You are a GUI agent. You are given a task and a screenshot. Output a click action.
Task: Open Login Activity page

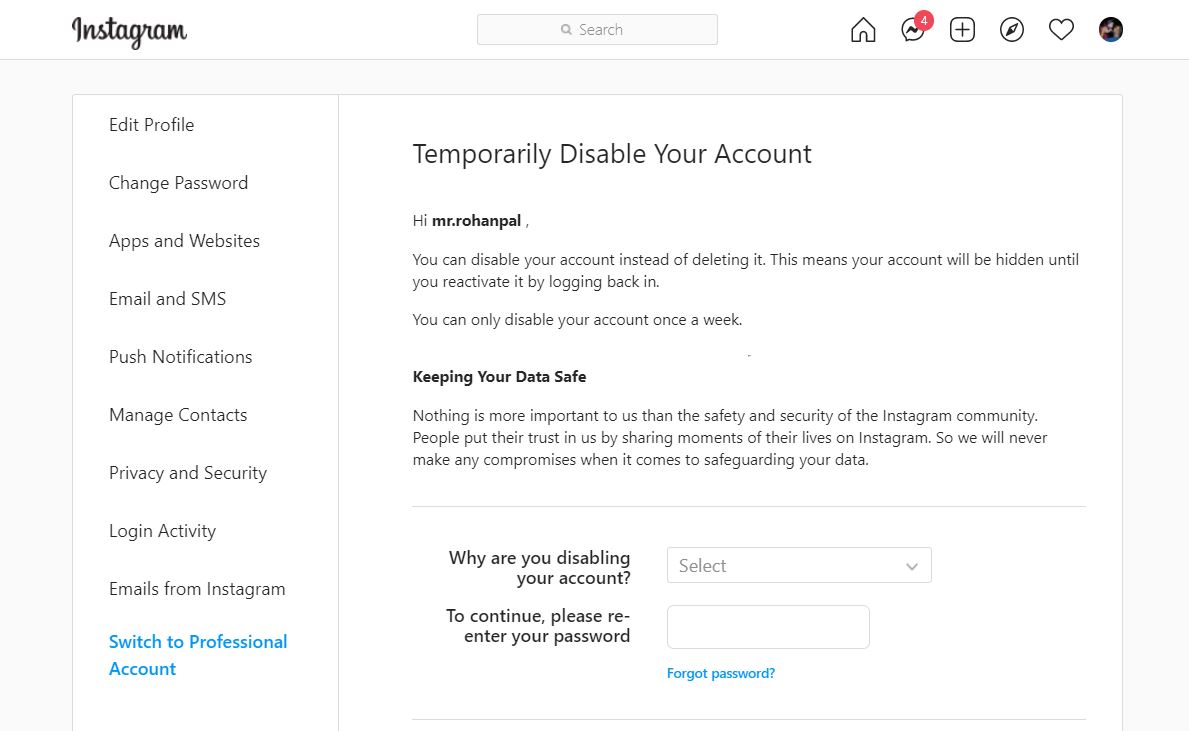162,531
